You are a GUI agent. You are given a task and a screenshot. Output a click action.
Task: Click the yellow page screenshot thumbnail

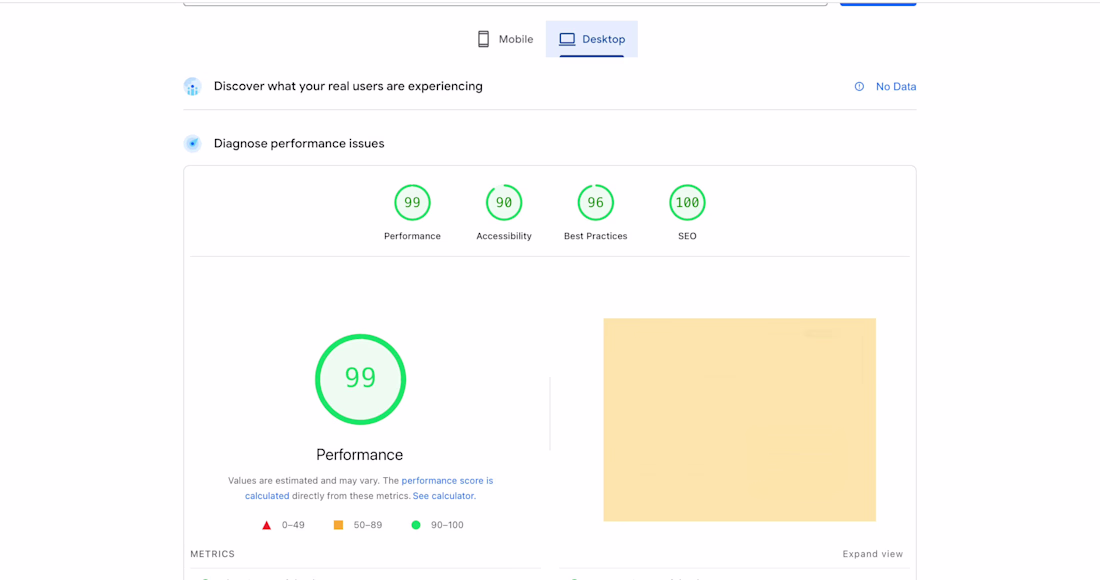click(x=739, y=419)
